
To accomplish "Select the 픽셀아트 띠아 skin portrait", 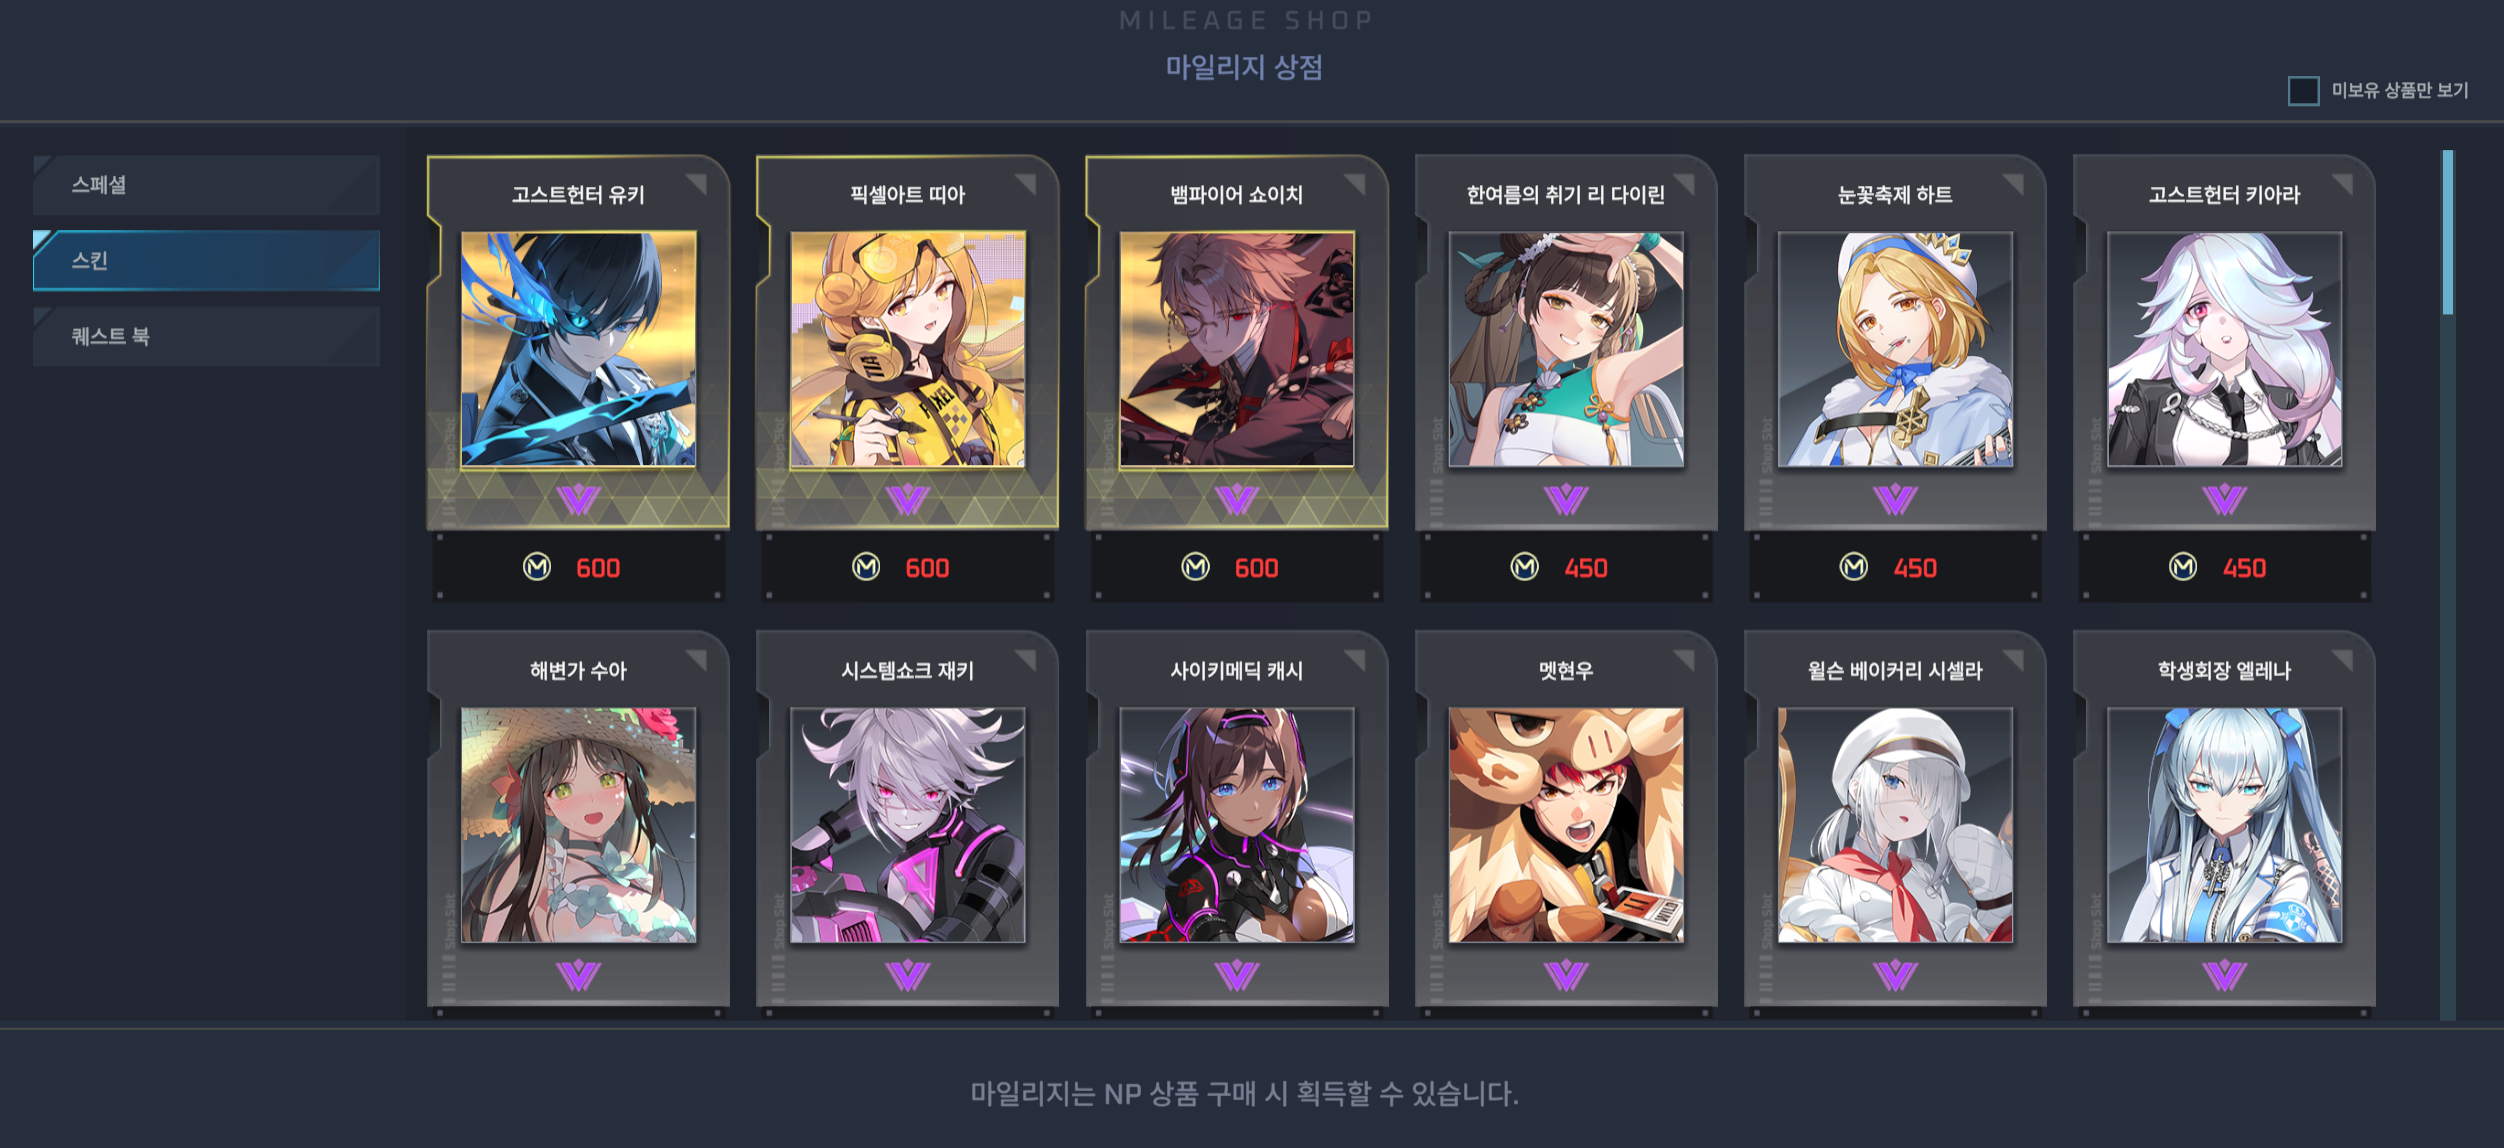I will click(x=907, y=349).
